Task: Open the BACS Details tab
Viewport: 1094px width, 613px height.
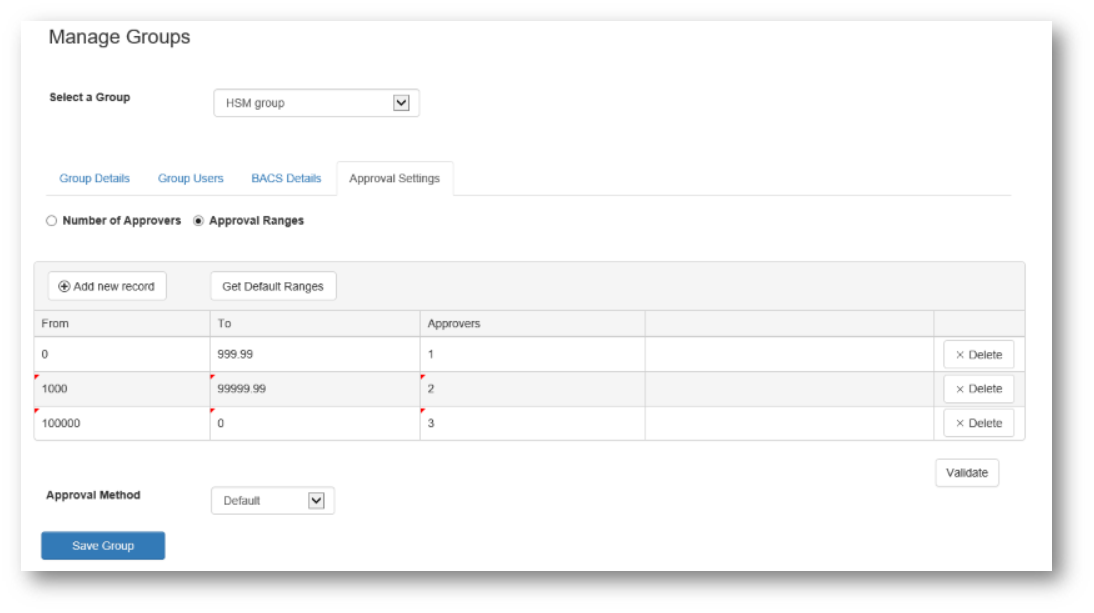Action: pyautogui.click(x=286, y=179)
